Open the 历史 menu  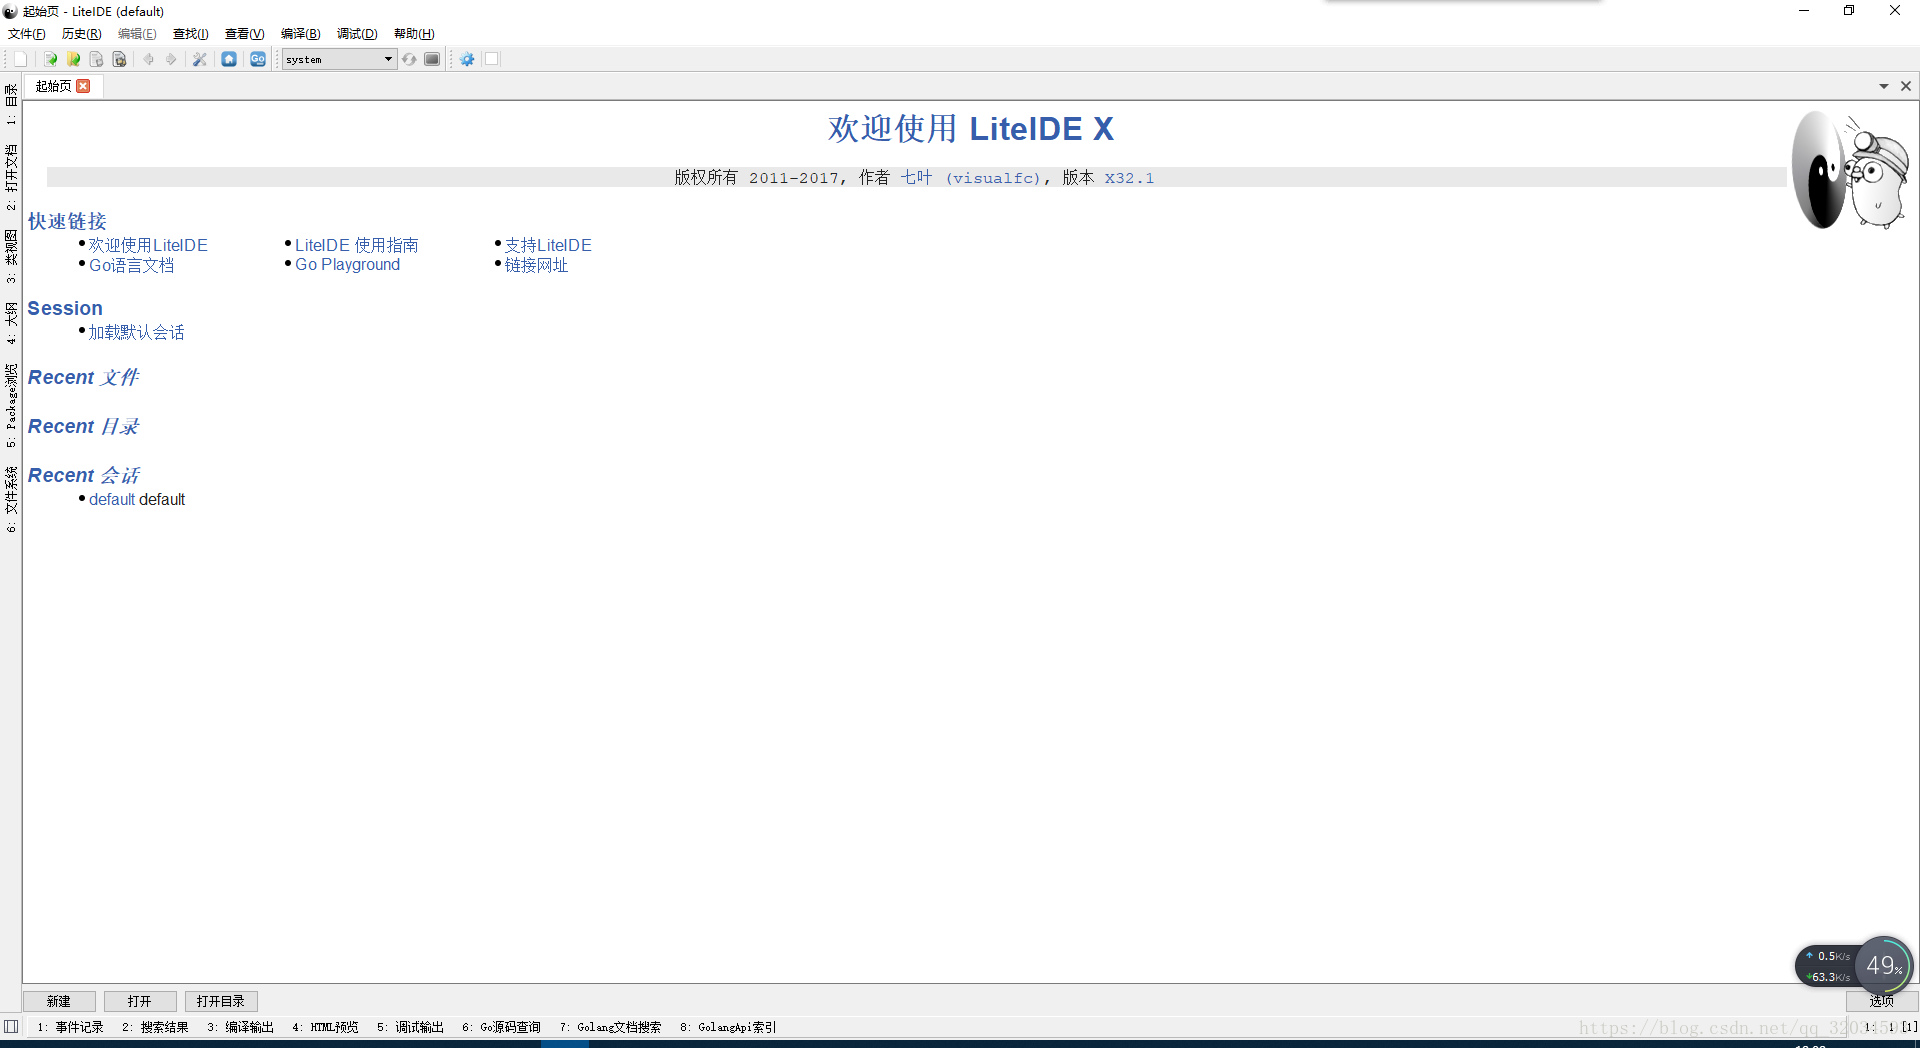82,34
